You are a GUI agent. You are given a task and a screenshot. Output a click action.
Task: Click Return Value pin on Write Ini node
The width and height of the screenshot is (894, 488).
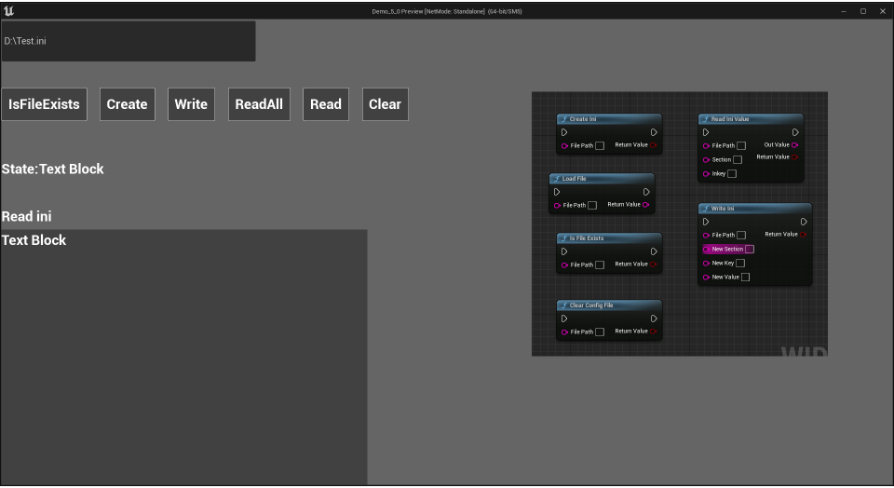tap(803, 234)
